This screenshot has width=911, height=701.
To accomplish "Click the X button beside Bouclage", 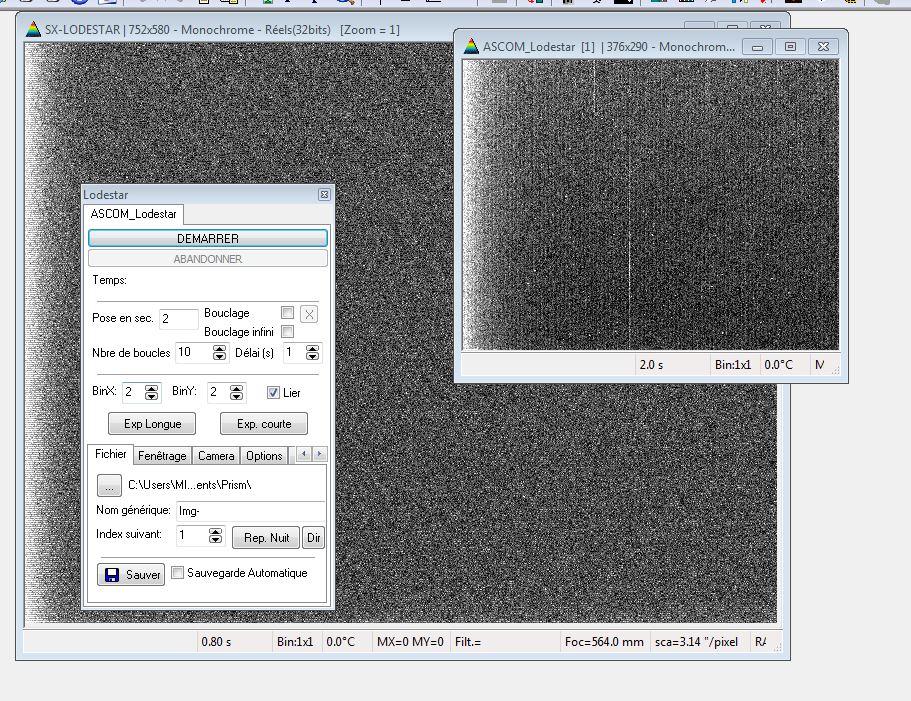I will click(309, 314).
